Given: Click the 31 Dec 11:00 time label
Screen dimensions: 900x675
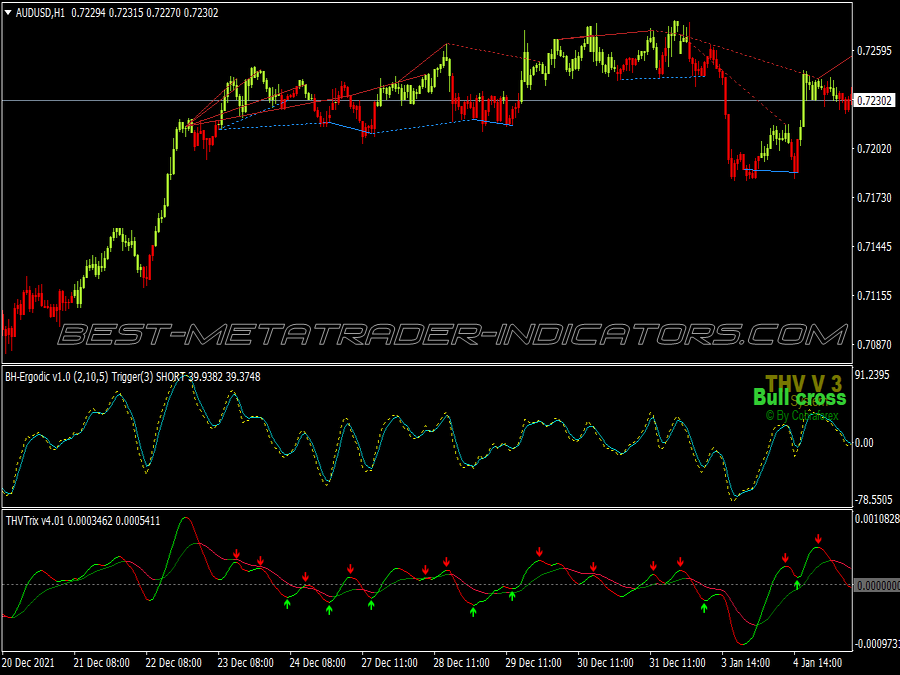Looking at the screenshot, I should [x=677, y=663].
